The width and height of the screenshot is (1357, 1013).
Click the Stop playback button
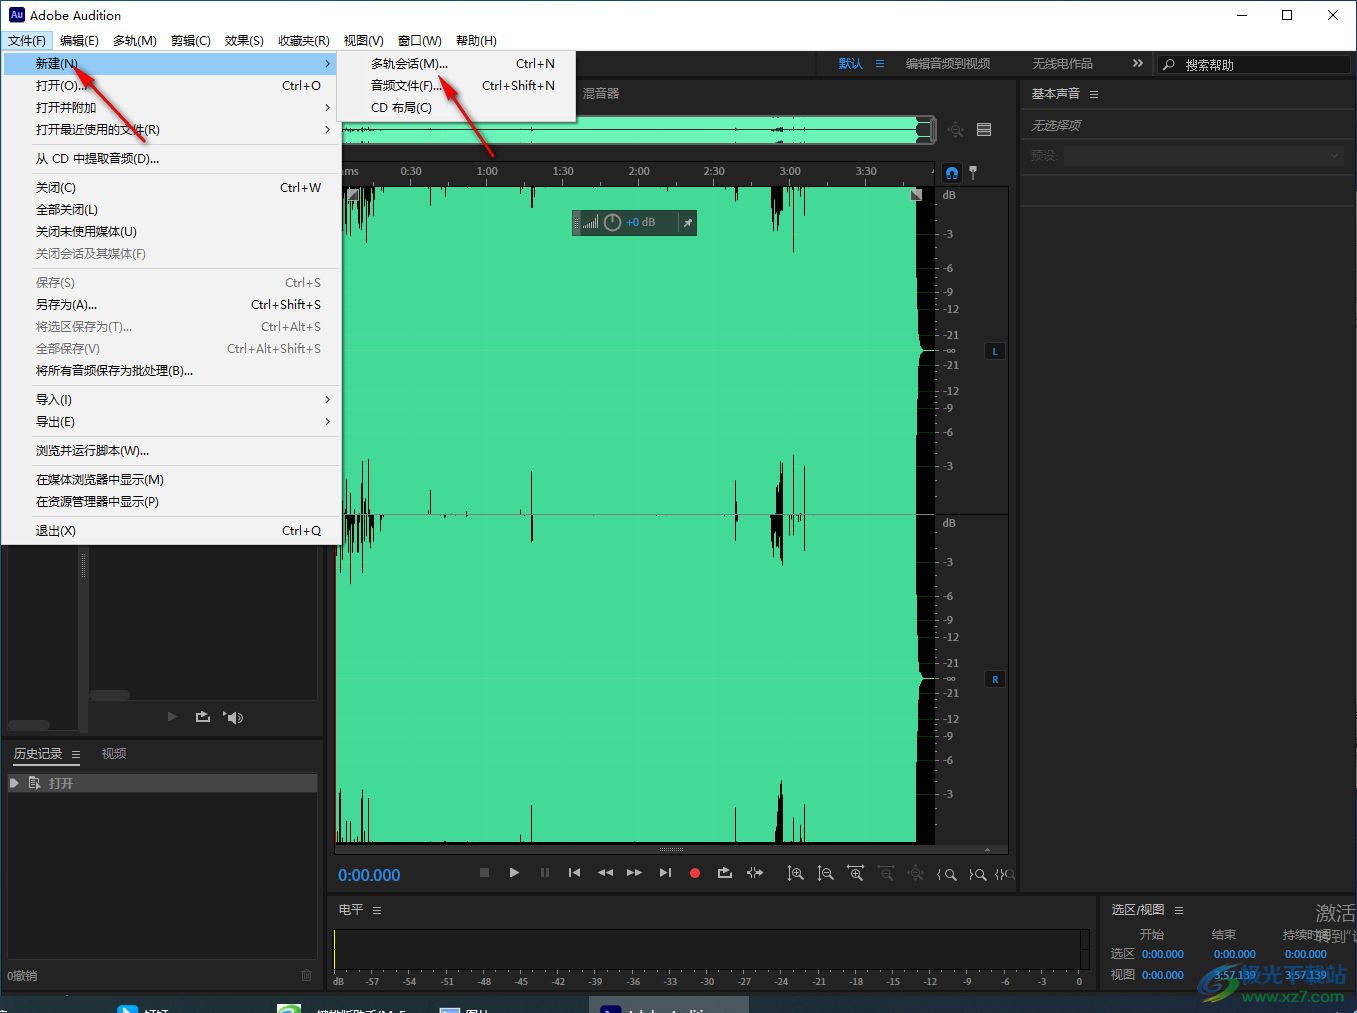[484, 873]
